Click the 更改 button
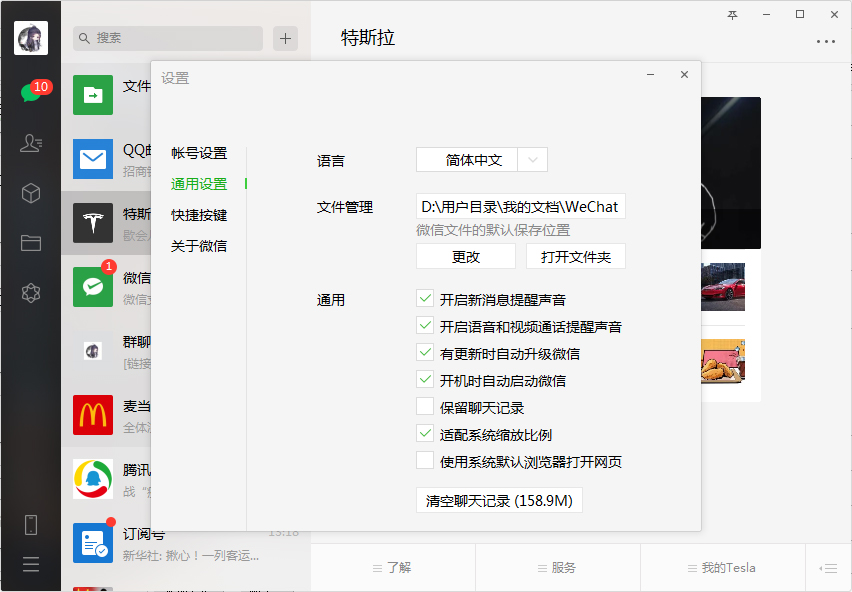 coord(465,256)
